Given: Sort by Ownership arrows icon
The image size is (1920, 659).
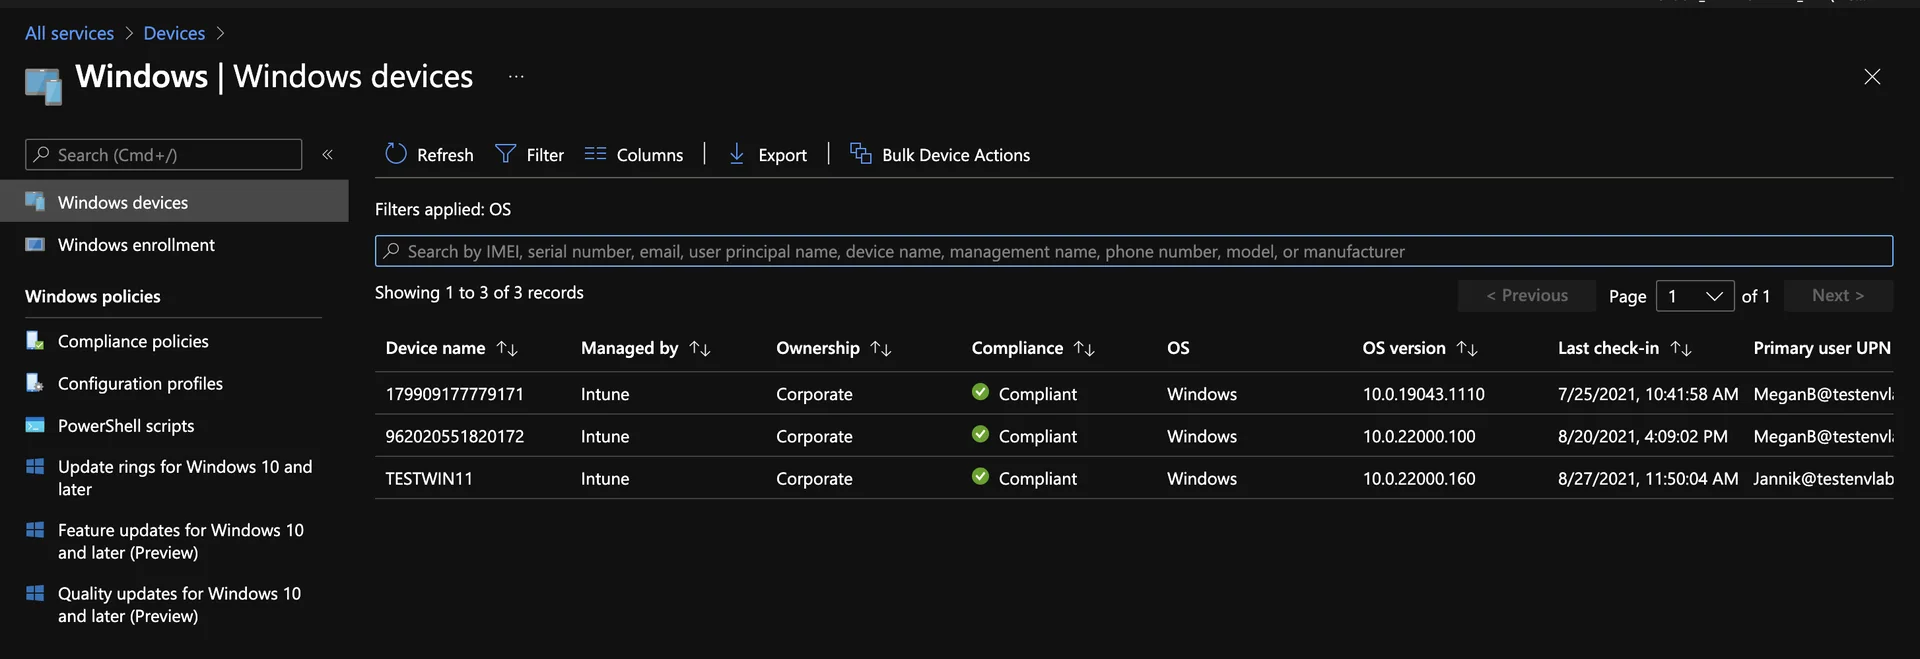Looking at the screenshot, I should coord(881,348).
